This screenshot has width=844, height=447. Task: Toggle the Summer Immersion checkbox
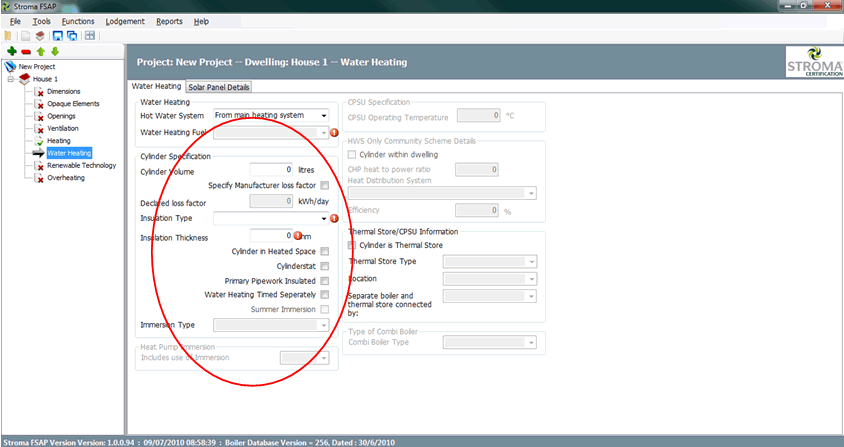tap(325, 309)
